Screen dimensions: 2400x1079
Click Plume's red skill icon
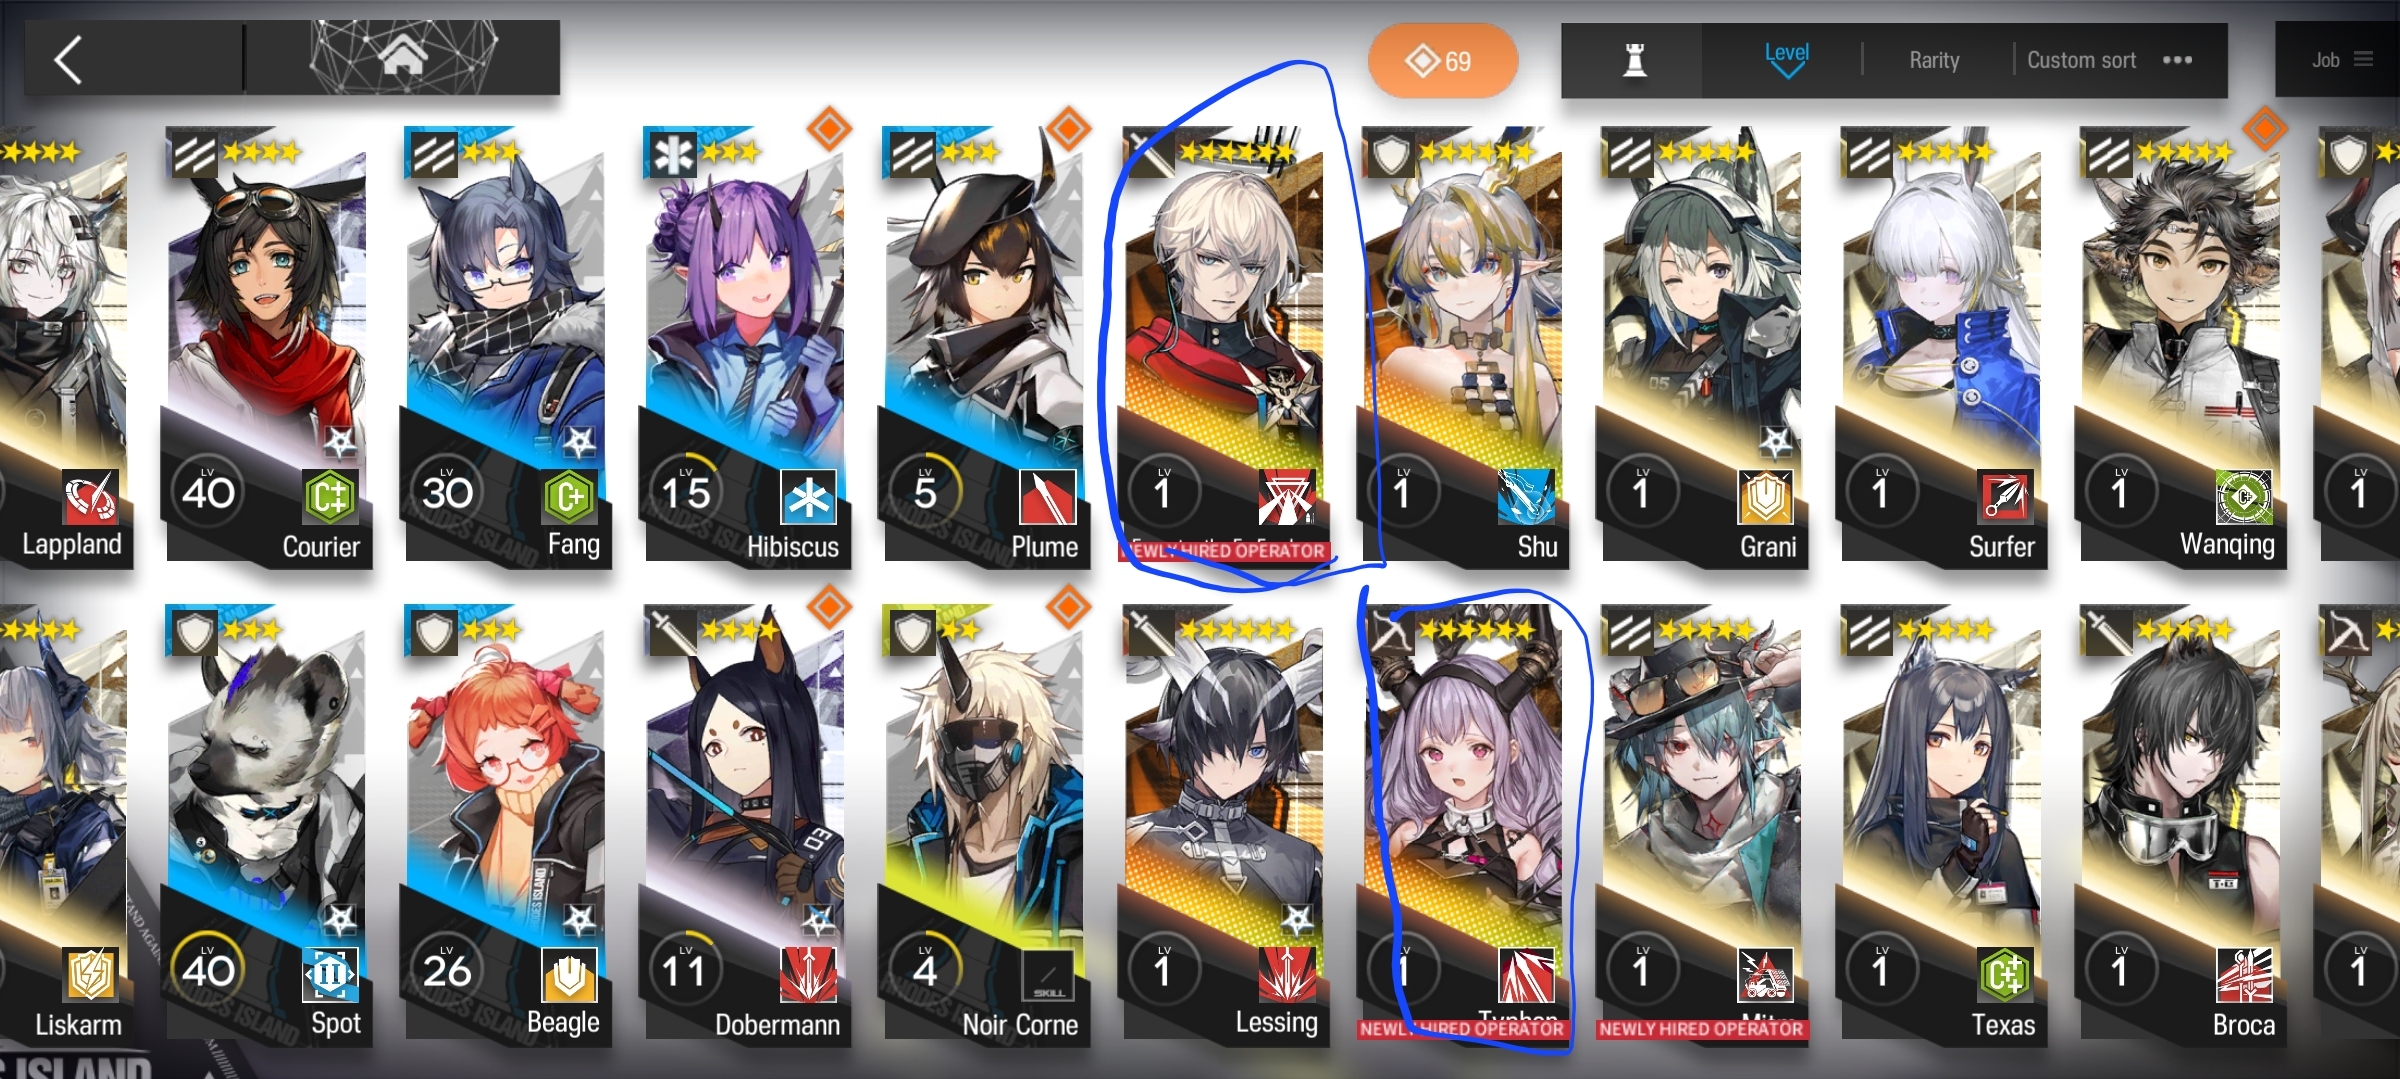(x=1047, y=496)
